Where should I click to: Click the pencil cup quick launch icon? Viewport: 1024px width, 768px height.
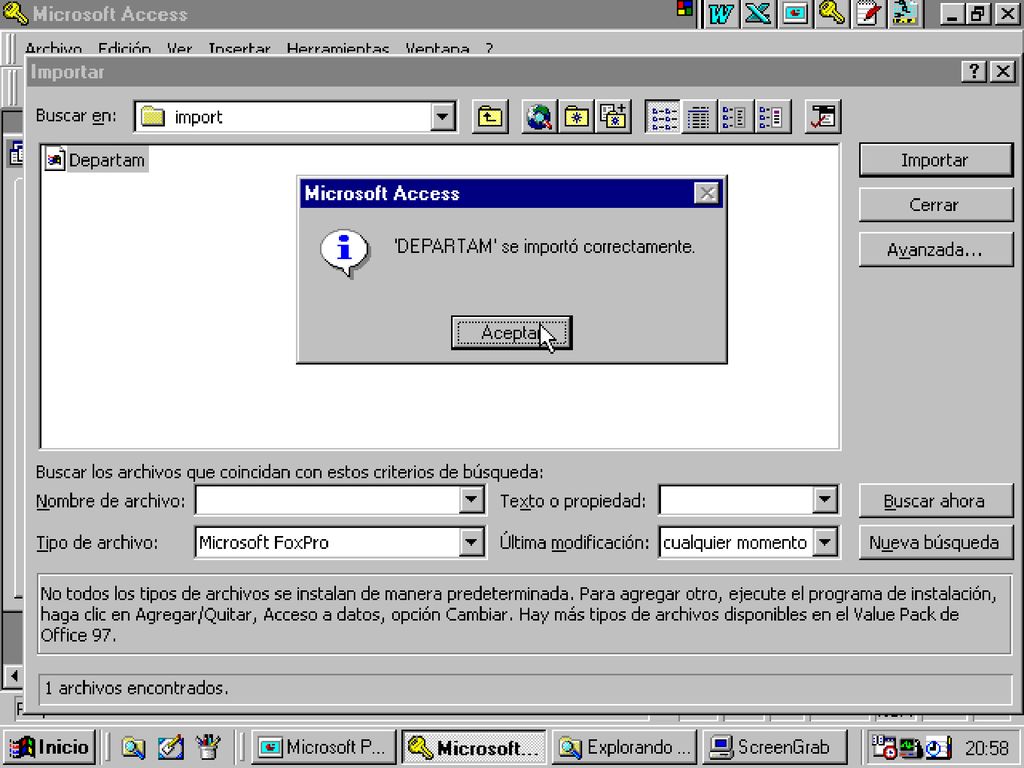coord(208,747)
